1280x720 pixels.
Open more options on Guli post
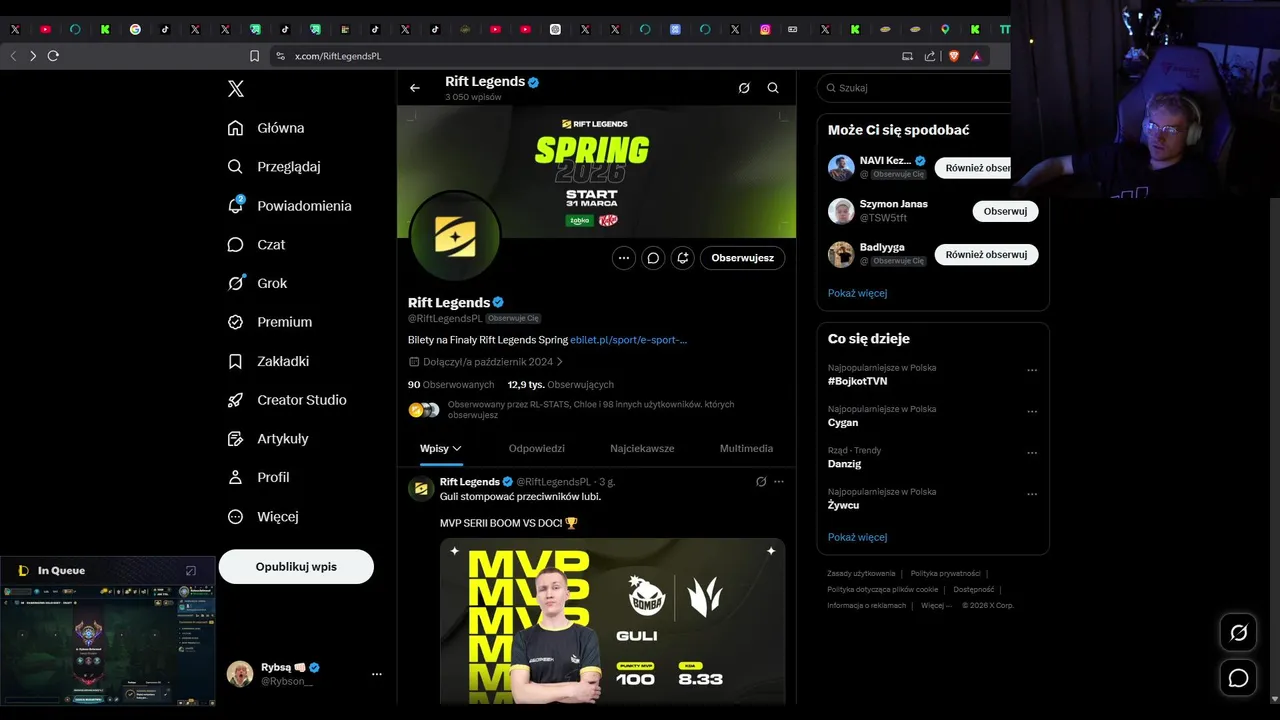point(779,482)
